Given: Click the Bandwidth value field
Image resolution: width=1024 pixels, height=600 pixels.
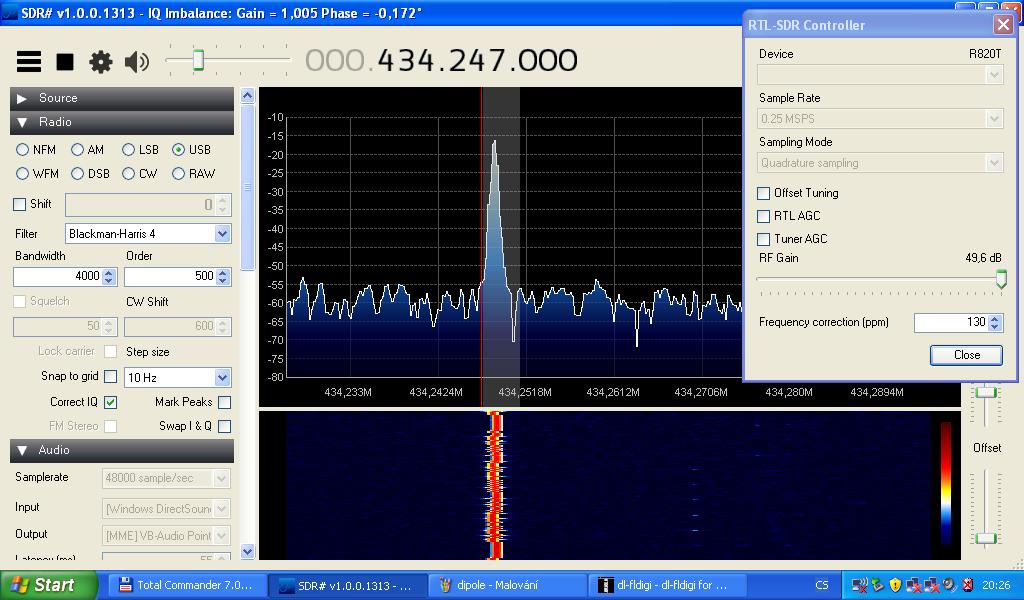Looking at the screenshot, I should [57, 276].
